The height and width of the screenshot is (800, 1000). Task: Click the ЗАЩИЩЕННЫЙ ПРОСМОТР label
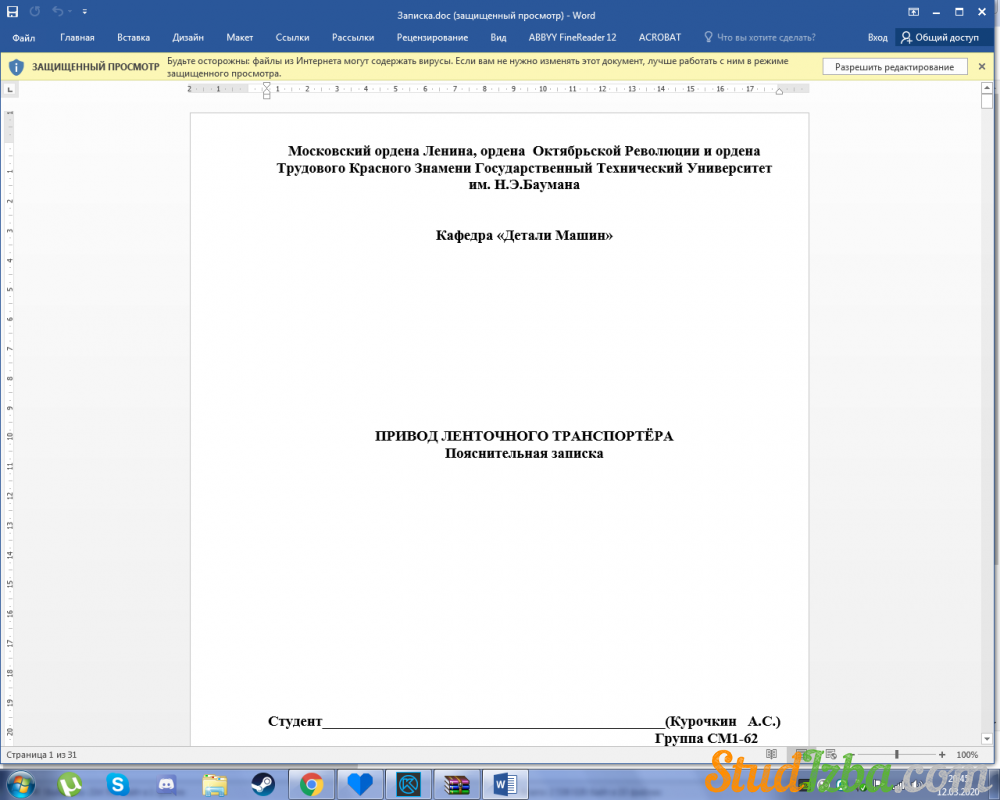(96, 67)
